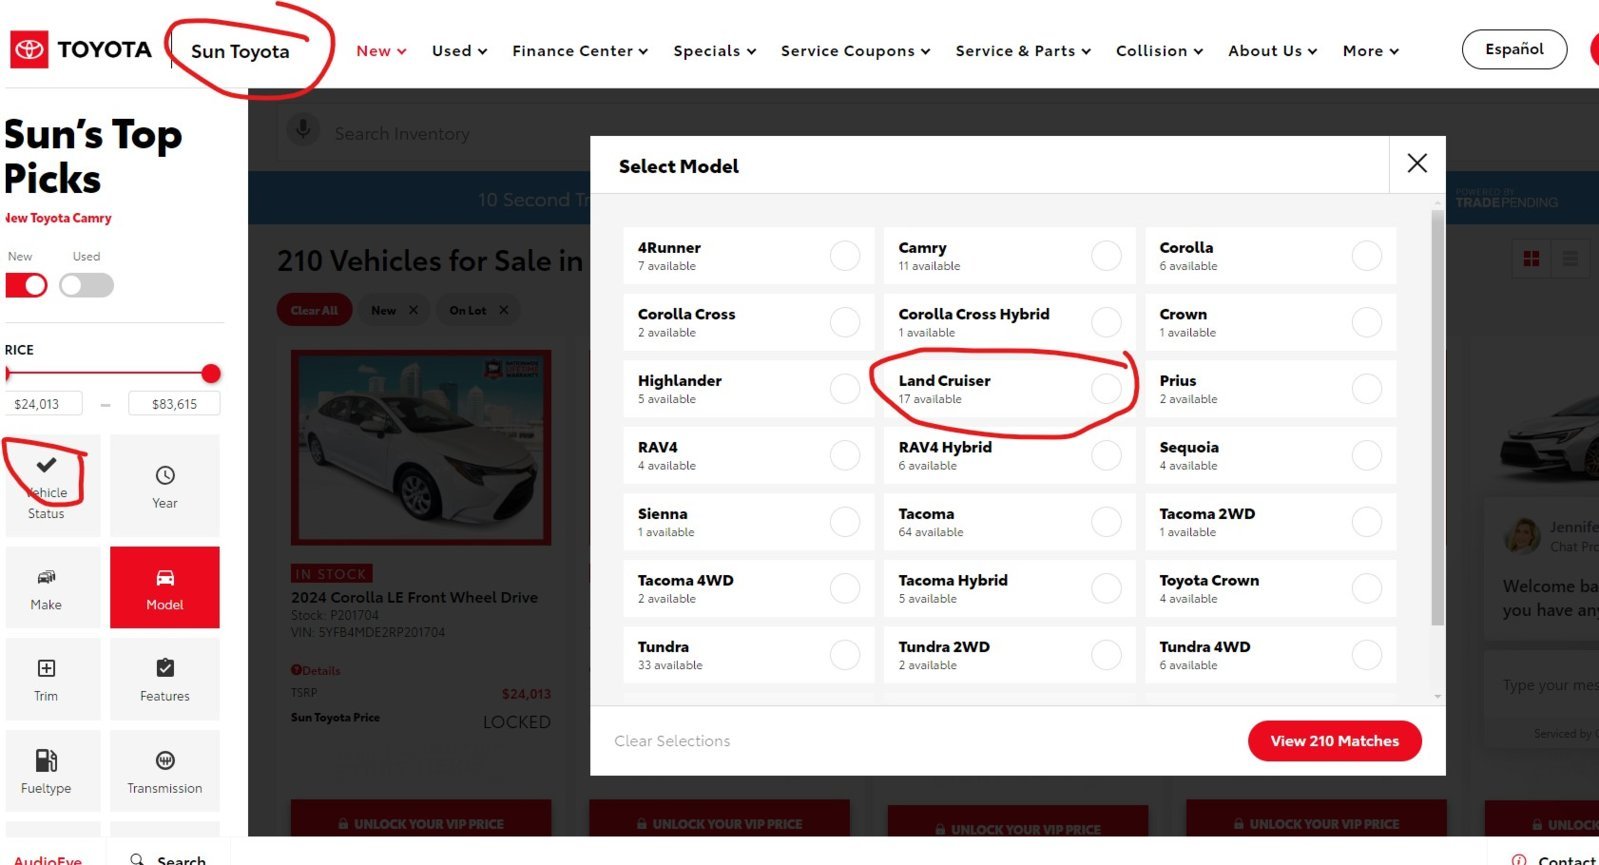The width and height of the screenshot is (1599, 865).
Task: Click the Clear All filter button
Action: pos(314,310)
